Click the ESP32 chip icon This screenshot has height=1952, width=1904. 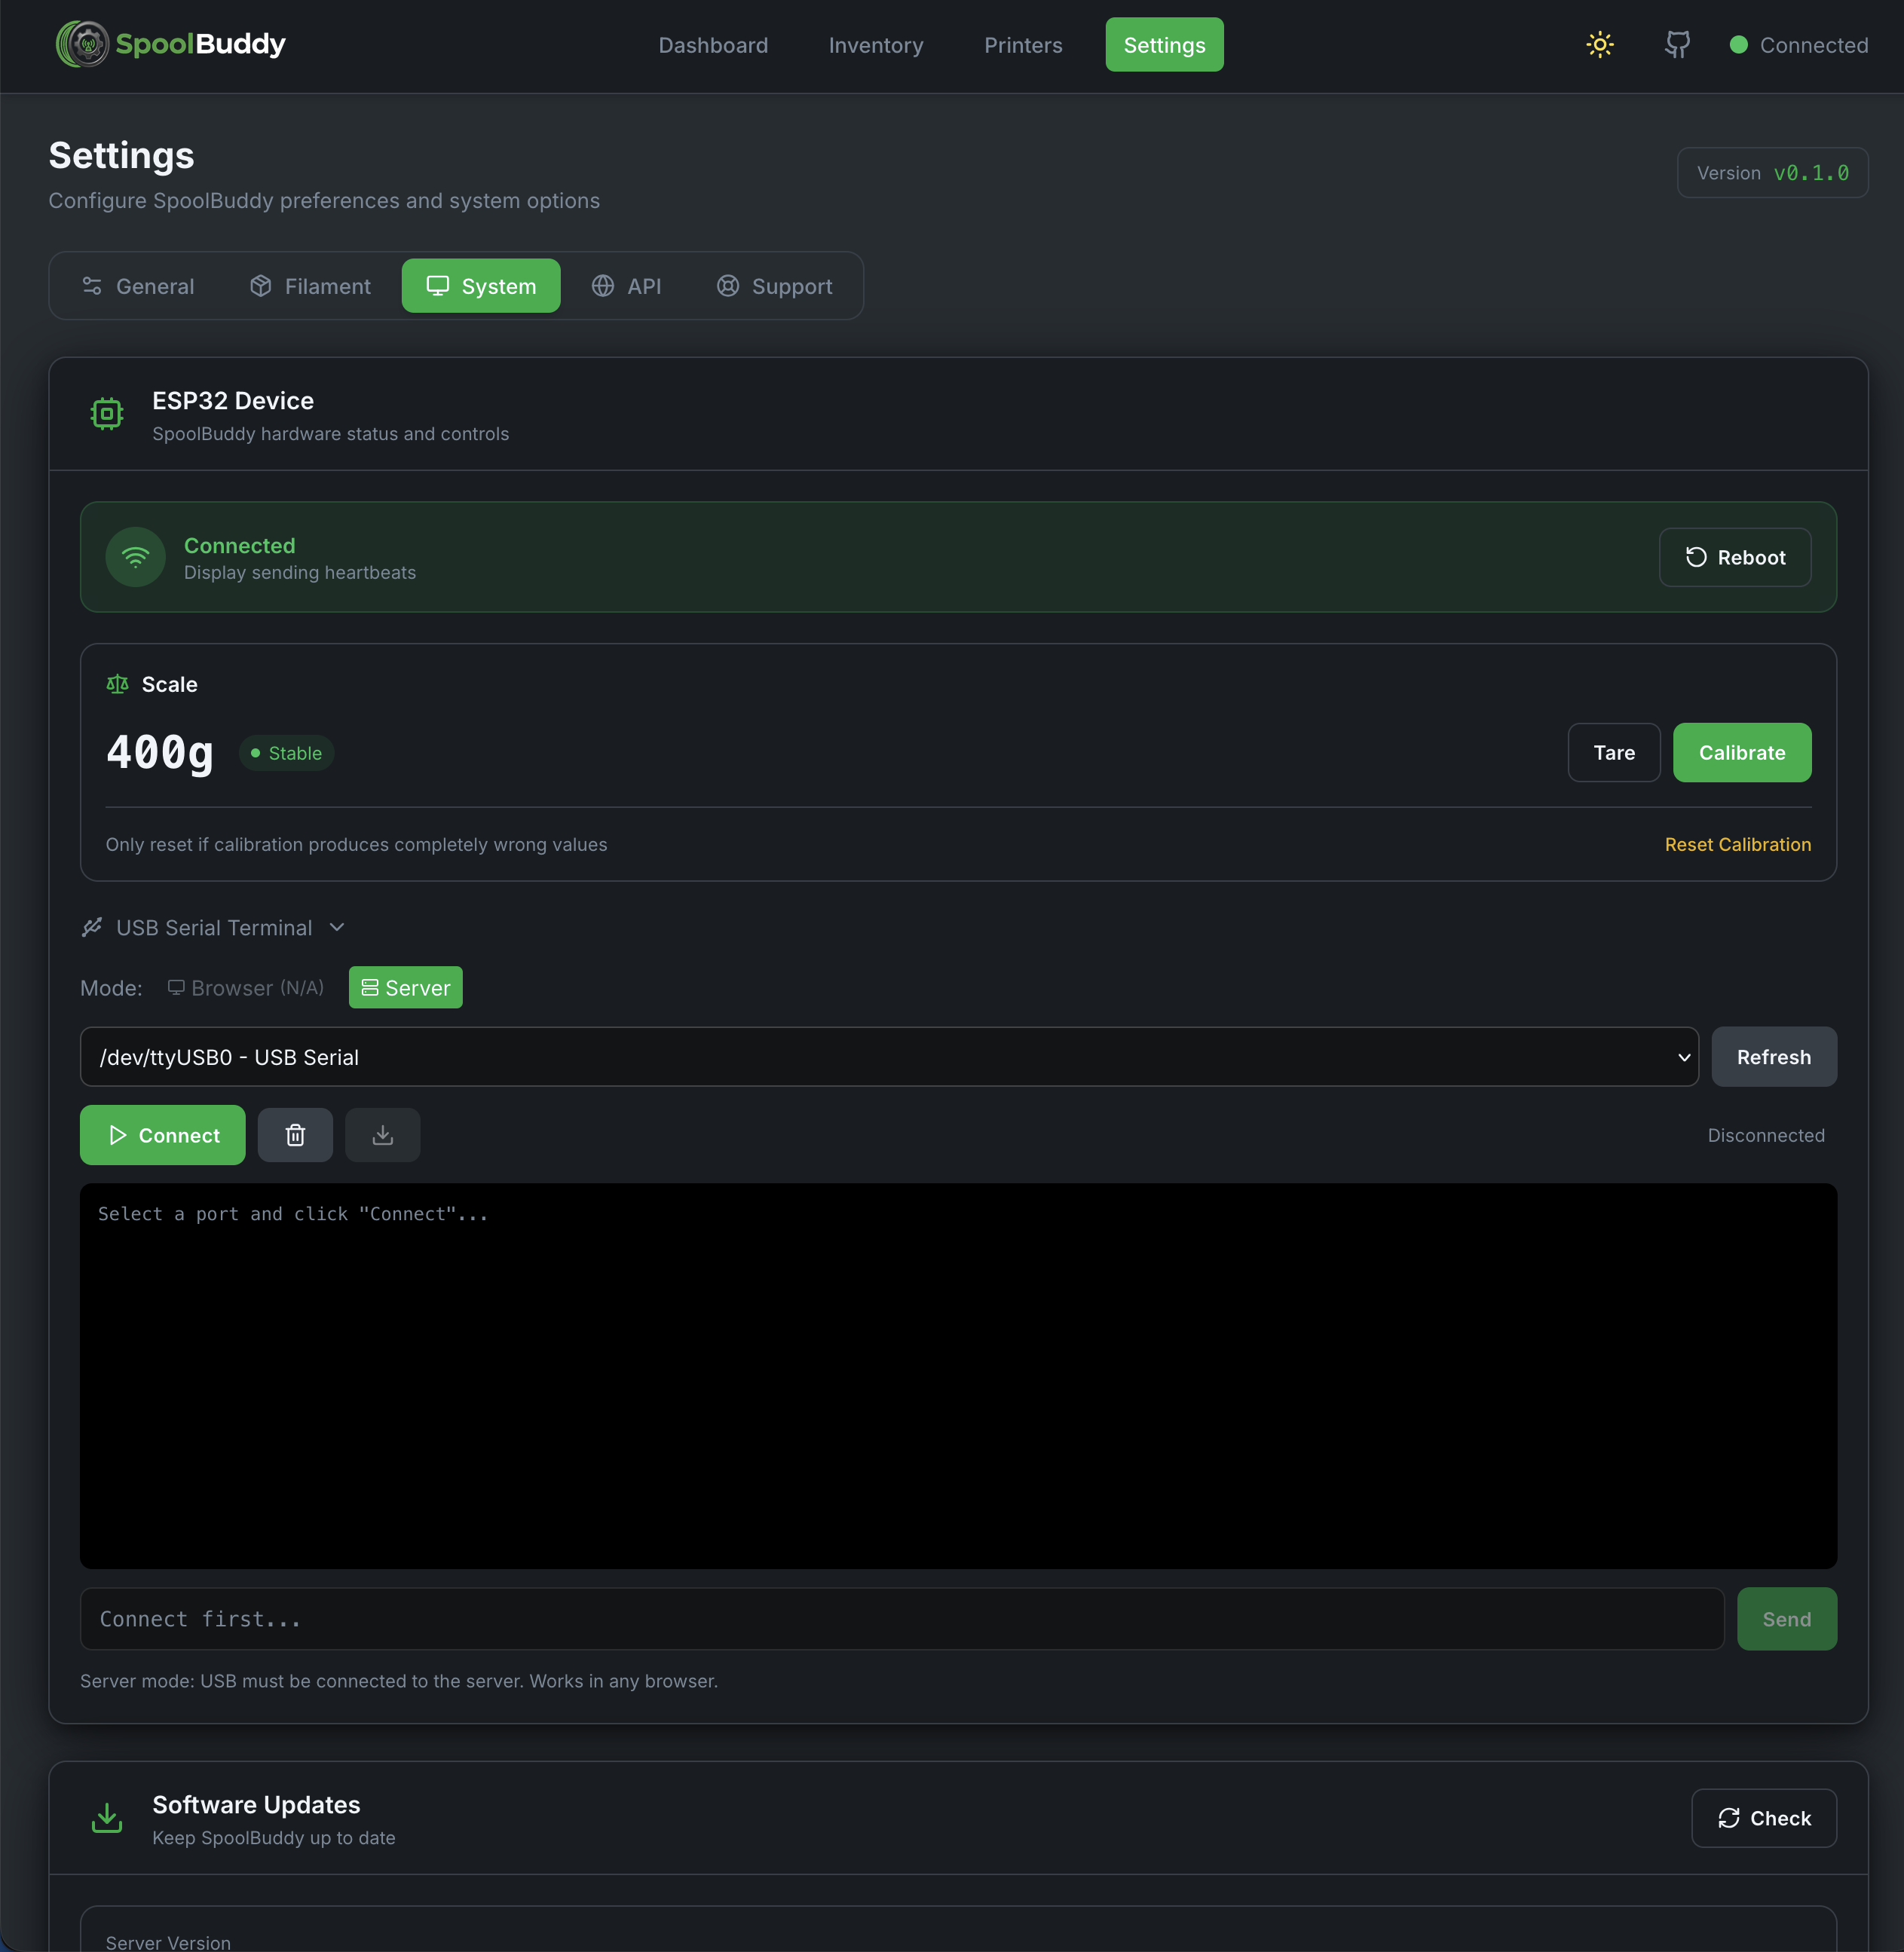pos(106,413)
